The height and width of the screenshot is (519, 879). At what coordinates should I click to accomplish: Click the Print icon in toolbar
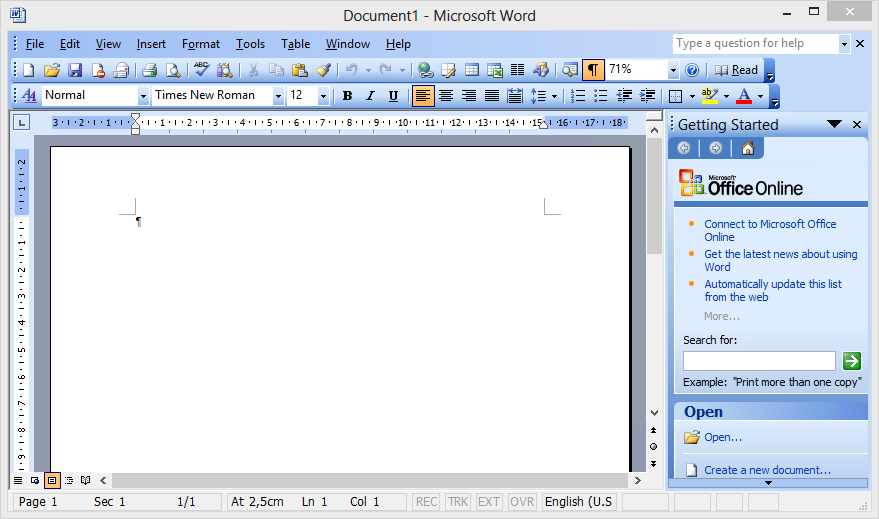(149, 70)
